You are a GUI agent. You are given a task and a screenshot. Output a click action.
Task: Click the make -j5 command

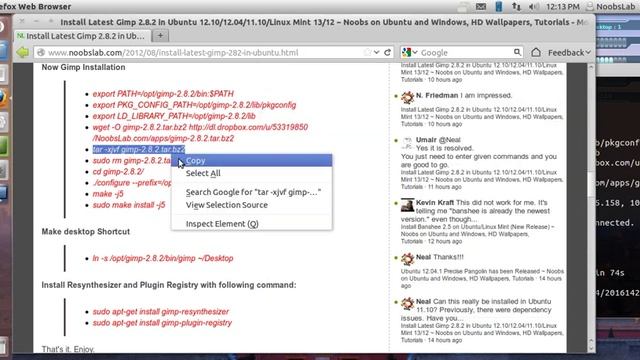[108, 194]
